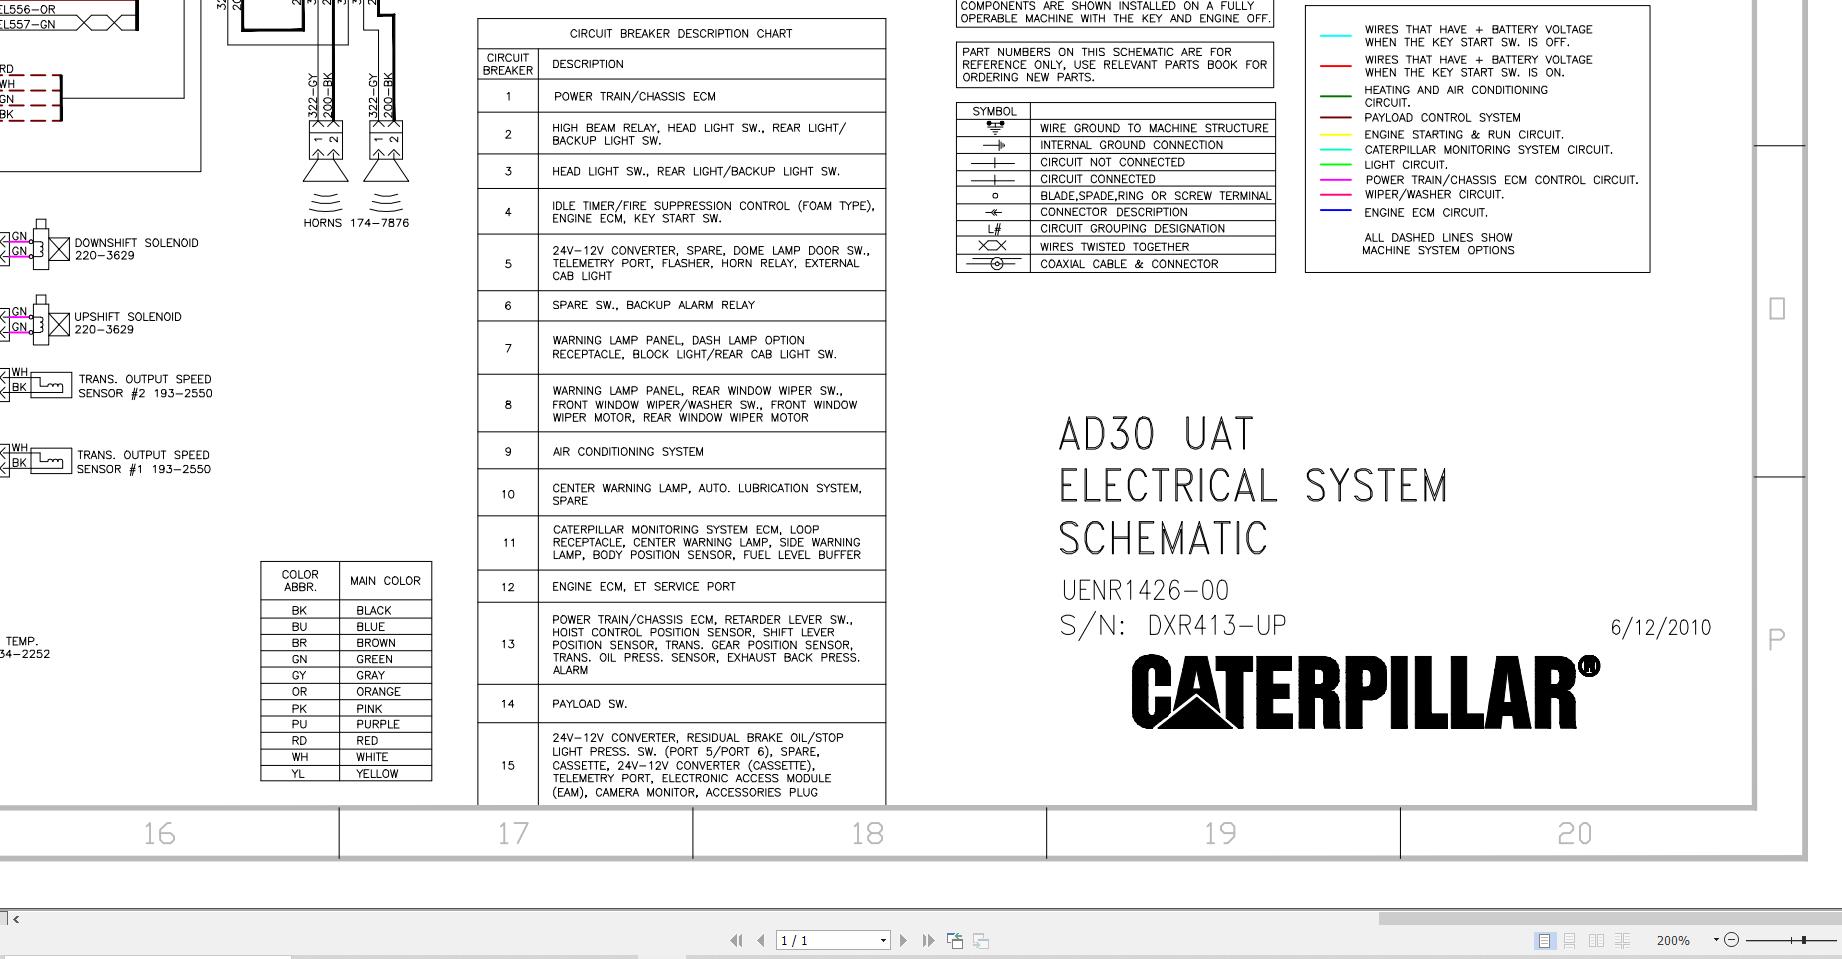Screen dimensions: 1842x959
Task: Click the next view navigation icon
Action: click(981, 940)
